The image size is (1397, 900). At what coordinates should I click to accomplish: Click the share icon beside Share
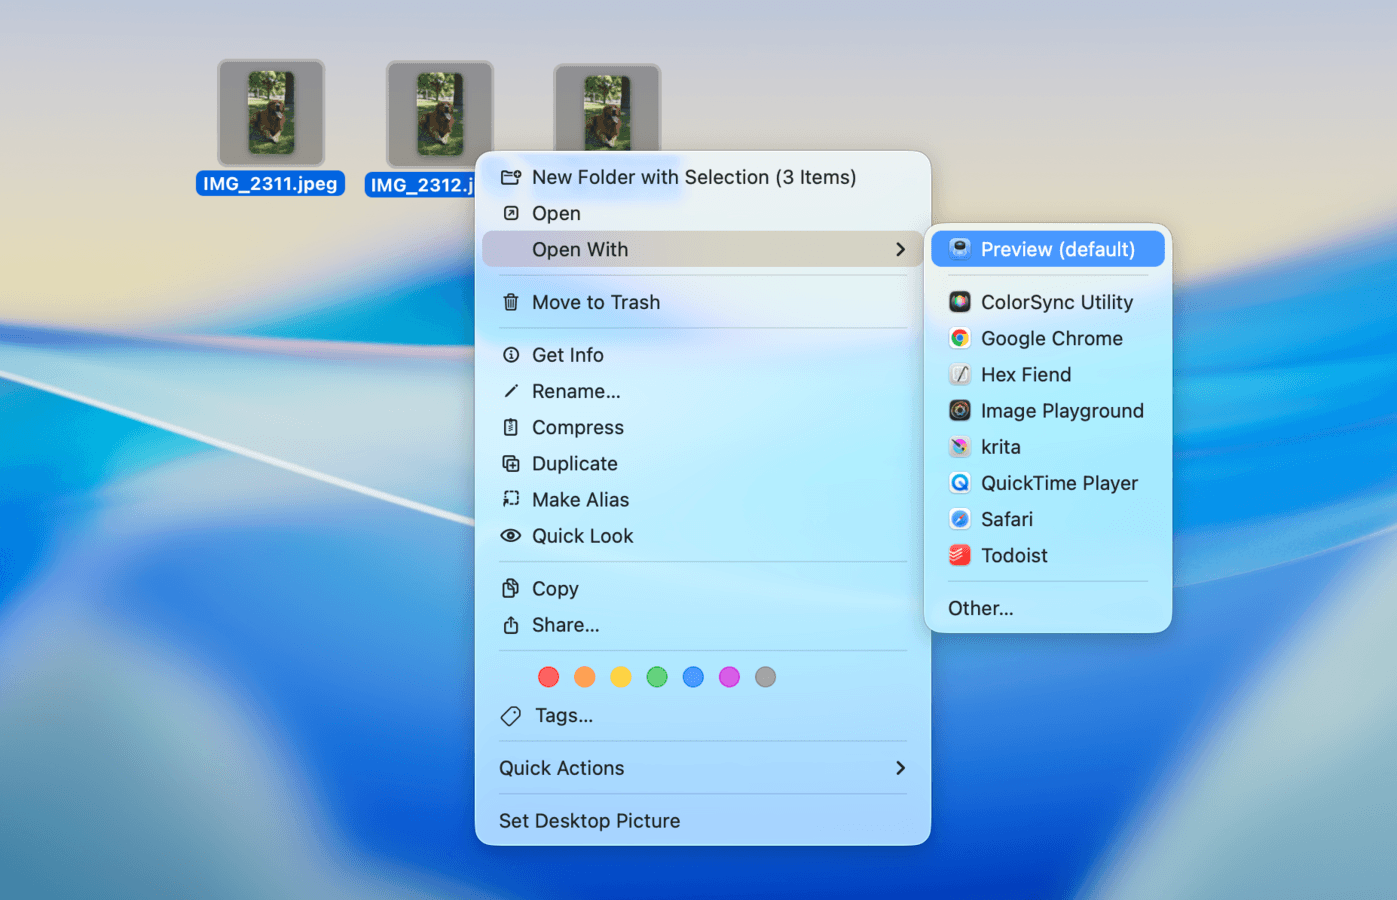511,625
